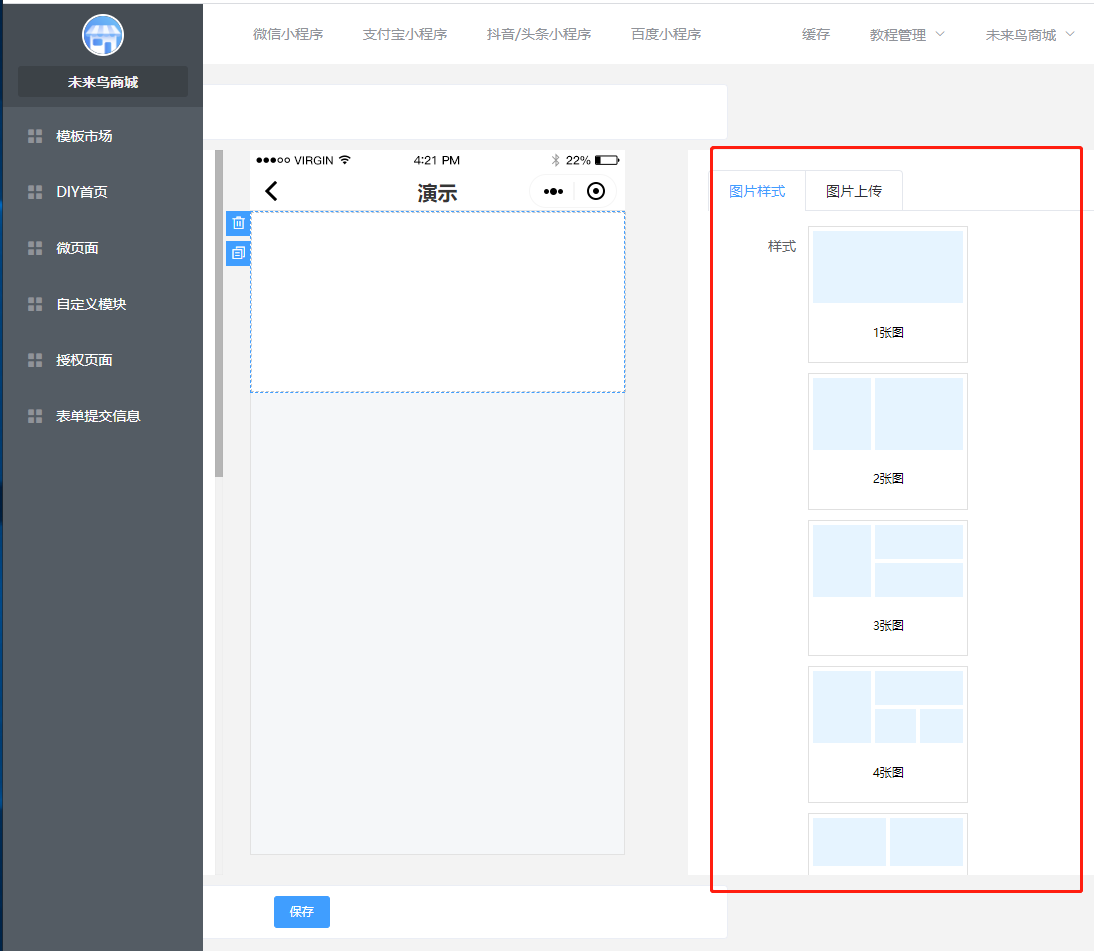Click the grid icon next to 模板市场
The image size is (1094, 951).
(35, 136)
